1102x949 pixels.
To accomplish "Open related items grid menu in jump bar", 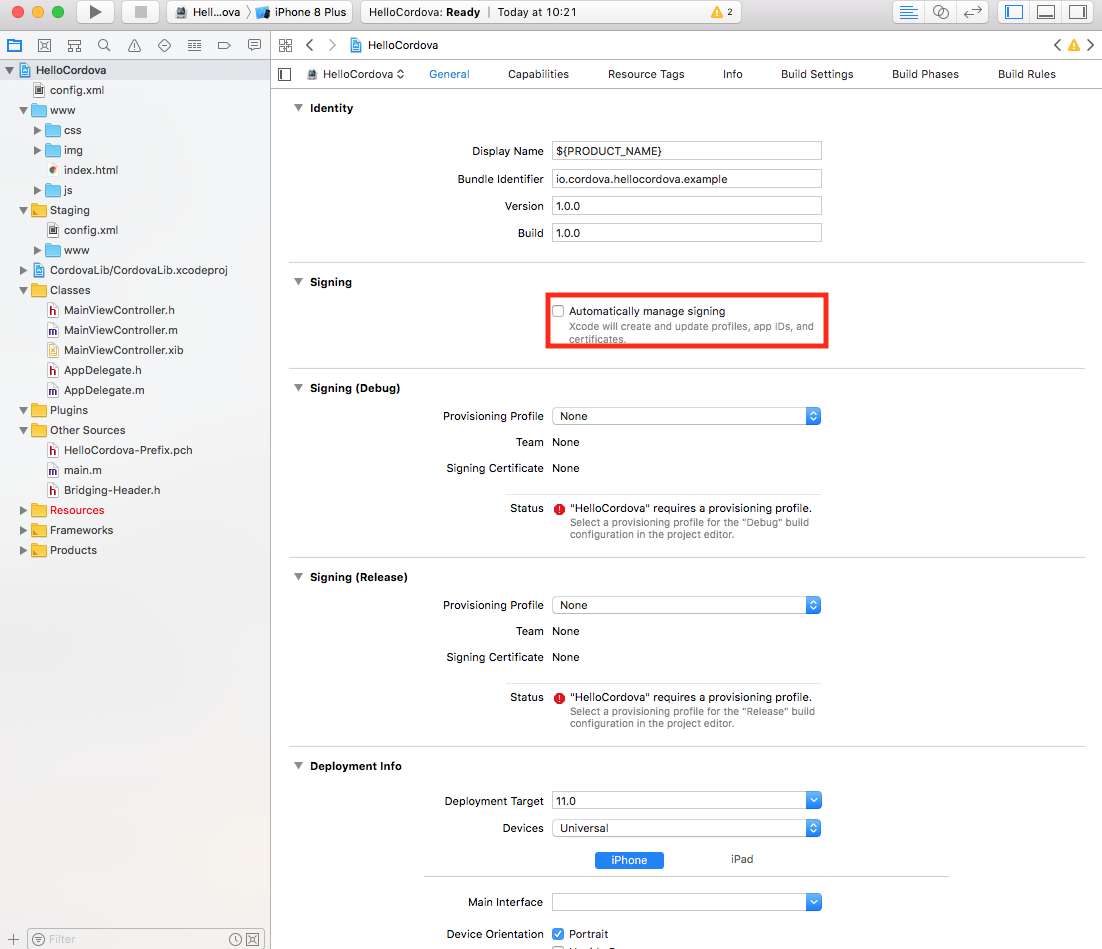I will [285, 46].
